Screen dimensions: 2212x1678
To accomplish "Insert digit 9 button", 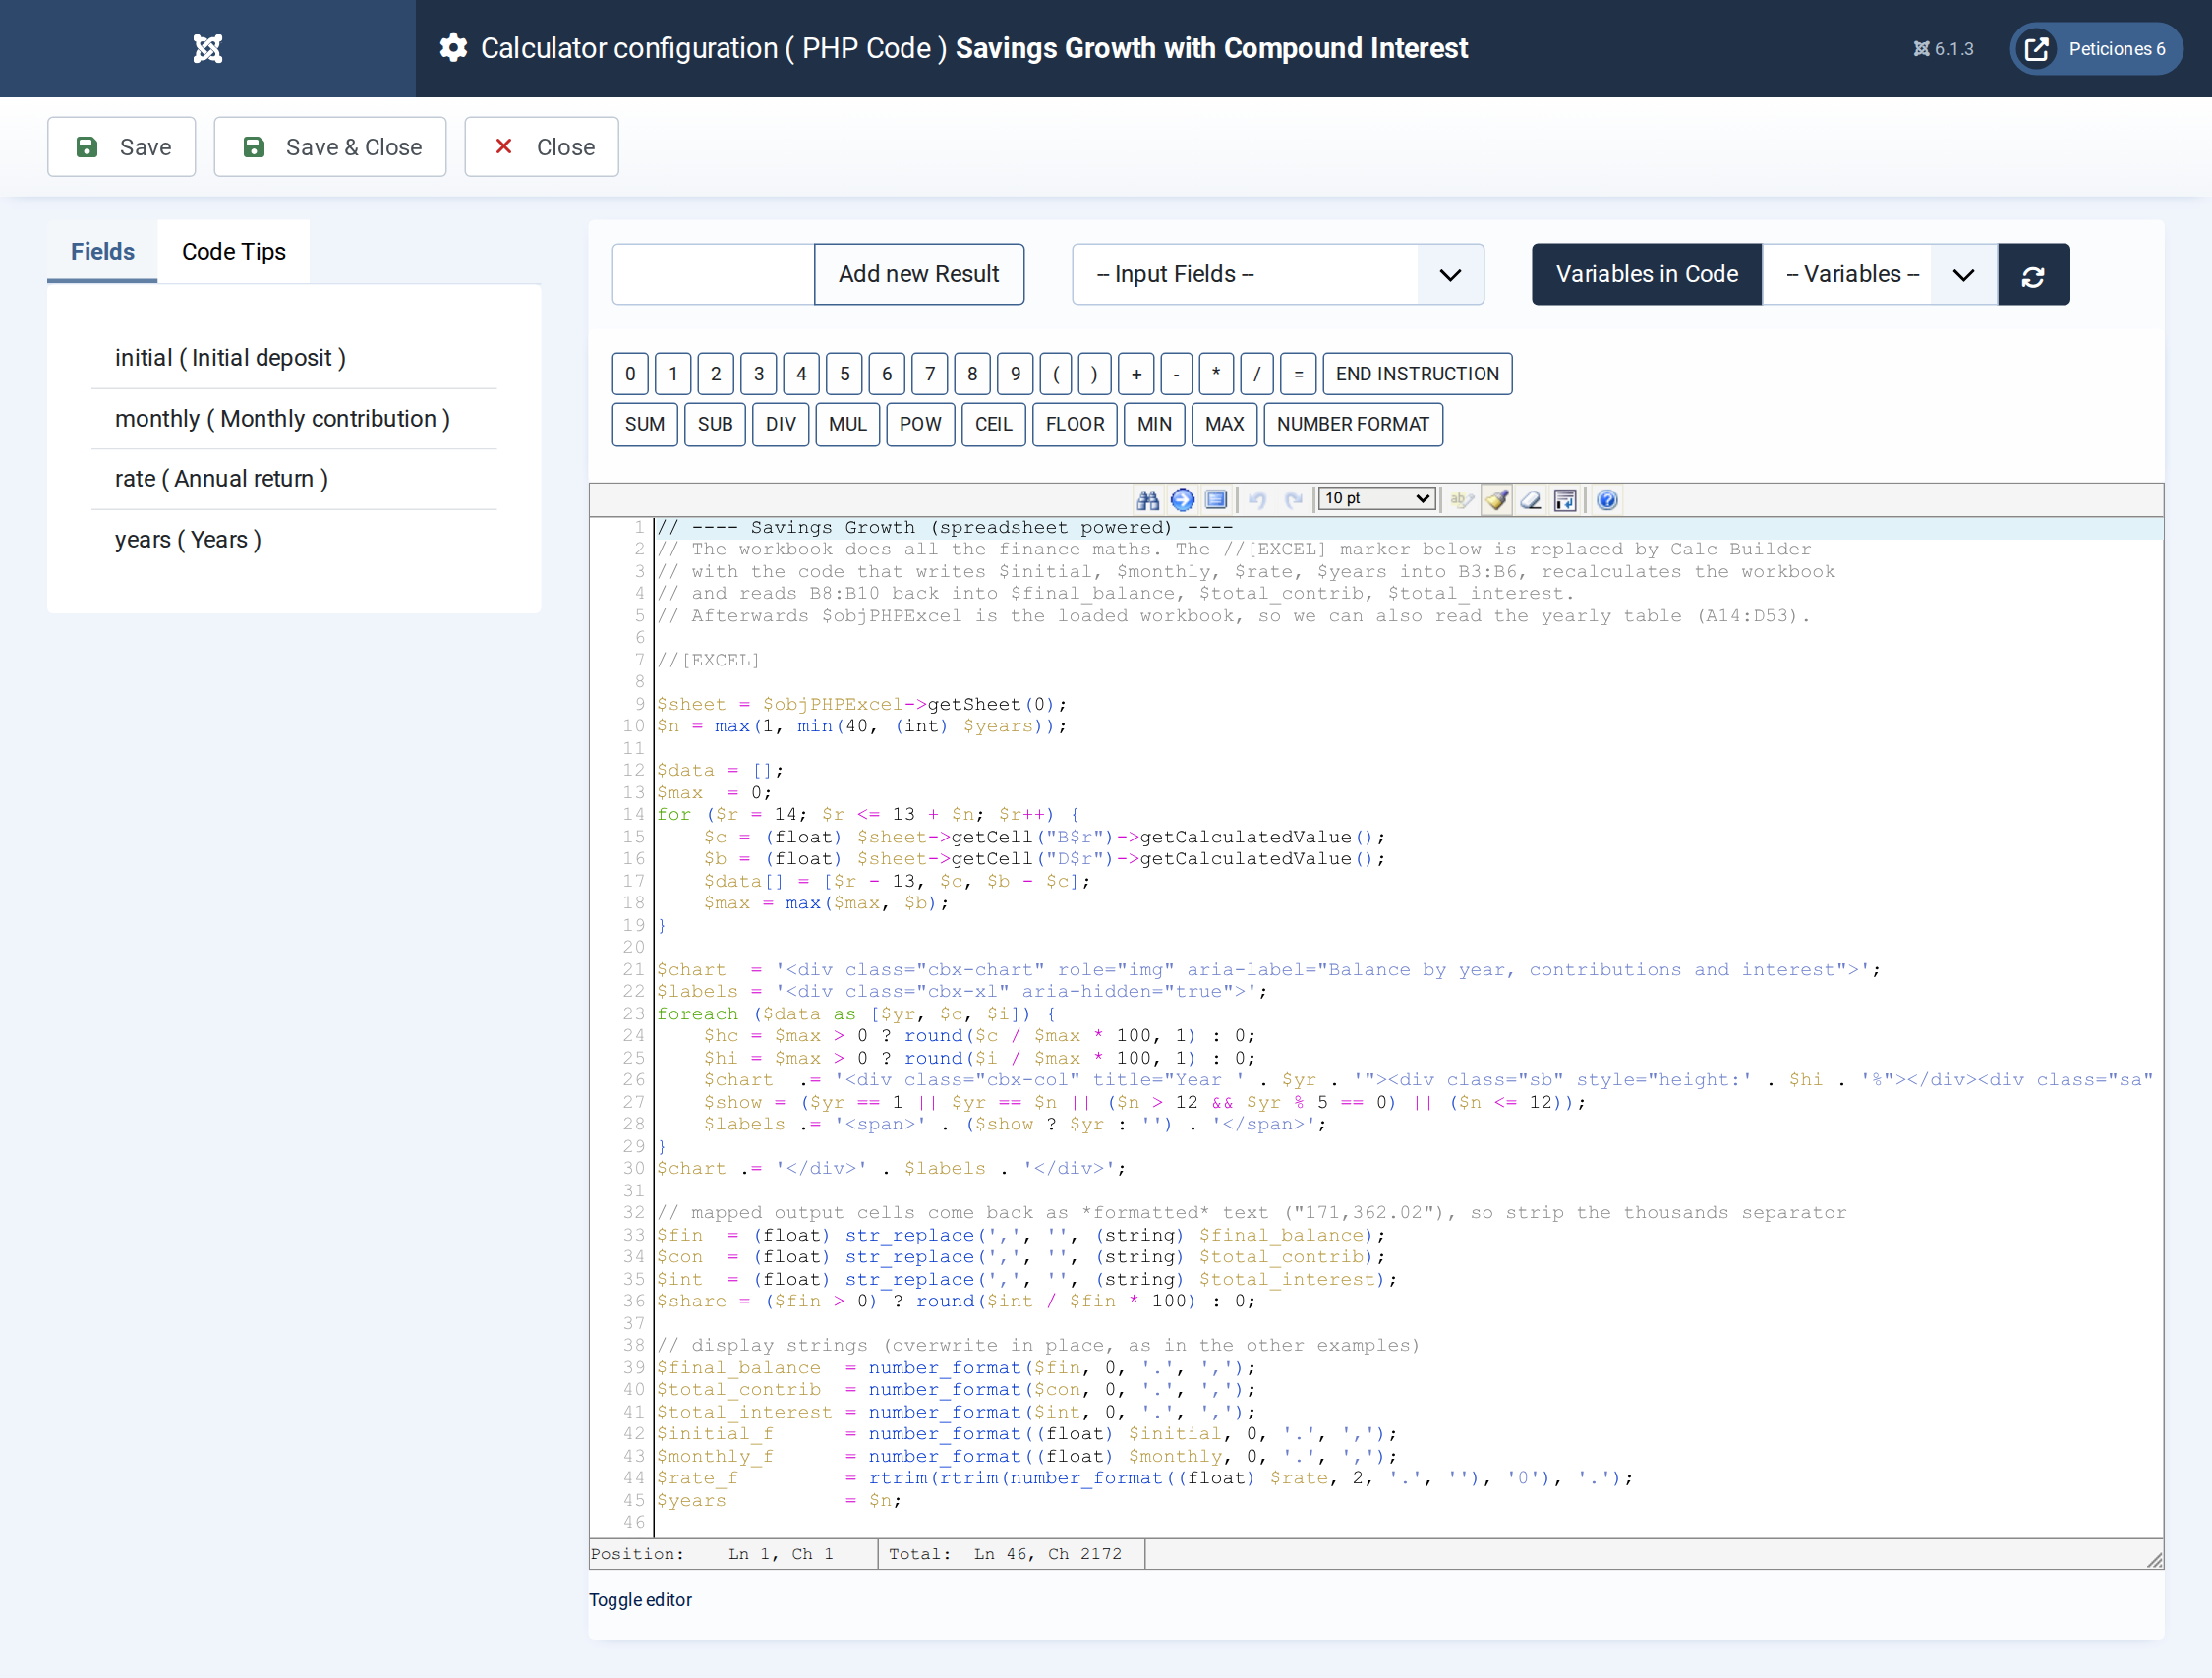I will 1015,374.
